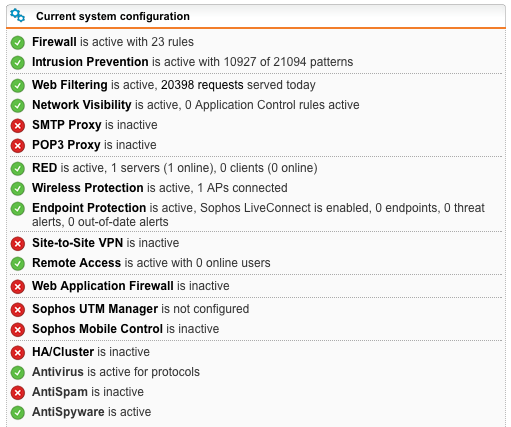Click the Current system configuration header
Screen dimensions: 511x427
pos(113,16)
